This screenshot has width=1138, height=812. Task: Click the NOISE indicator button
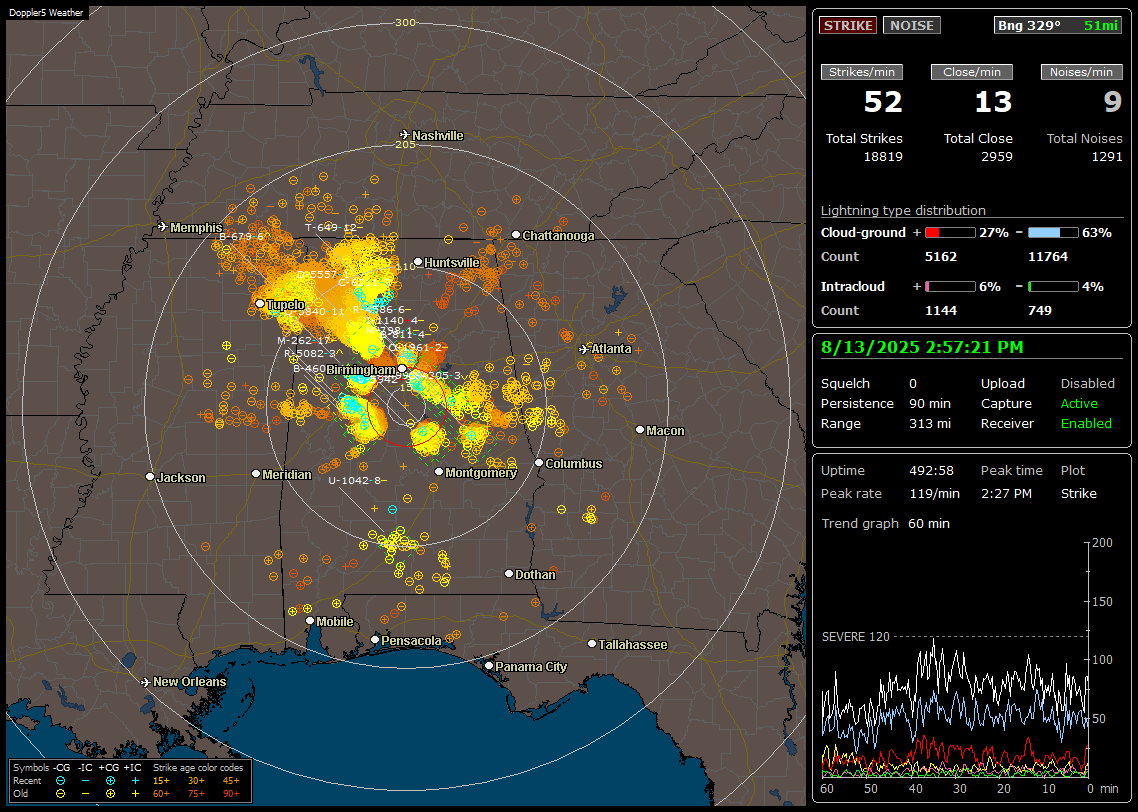coord(912,25)
